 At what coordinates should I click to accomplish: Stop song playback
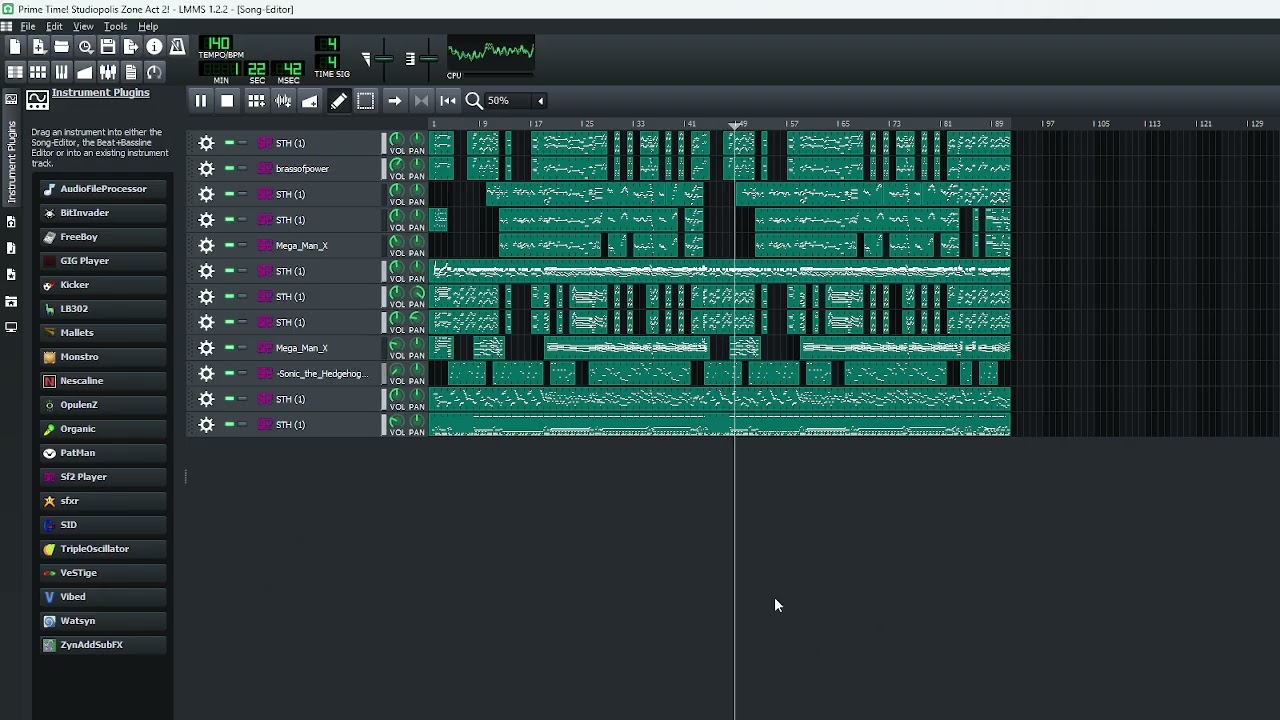click(227, 101)
